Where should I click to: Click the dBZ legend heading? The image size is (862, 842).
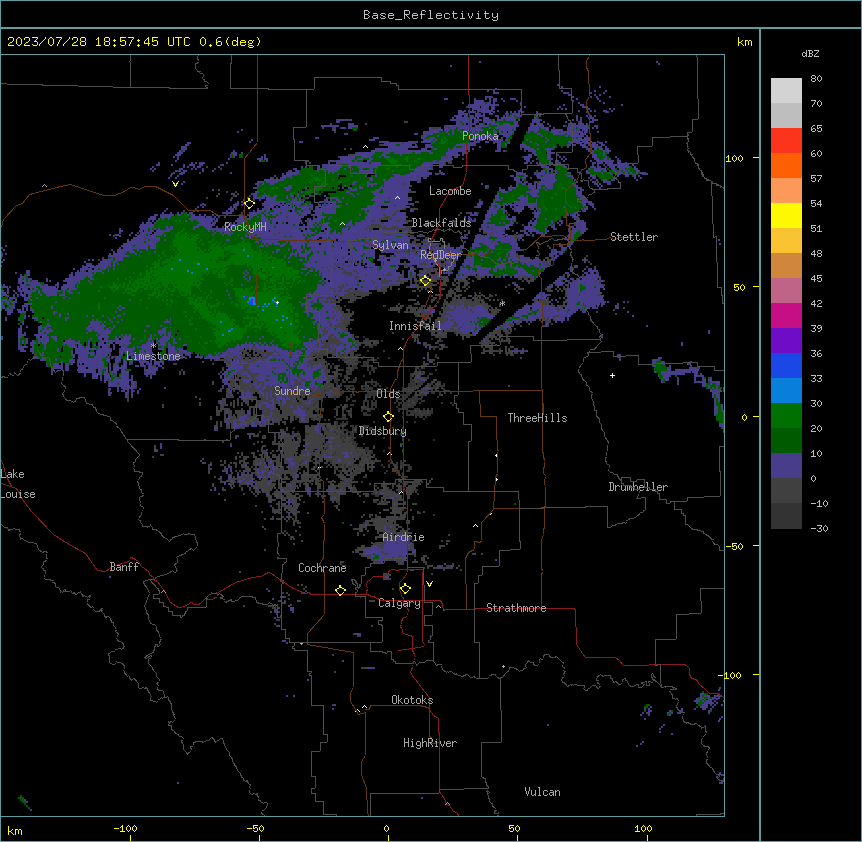[810, 53]
